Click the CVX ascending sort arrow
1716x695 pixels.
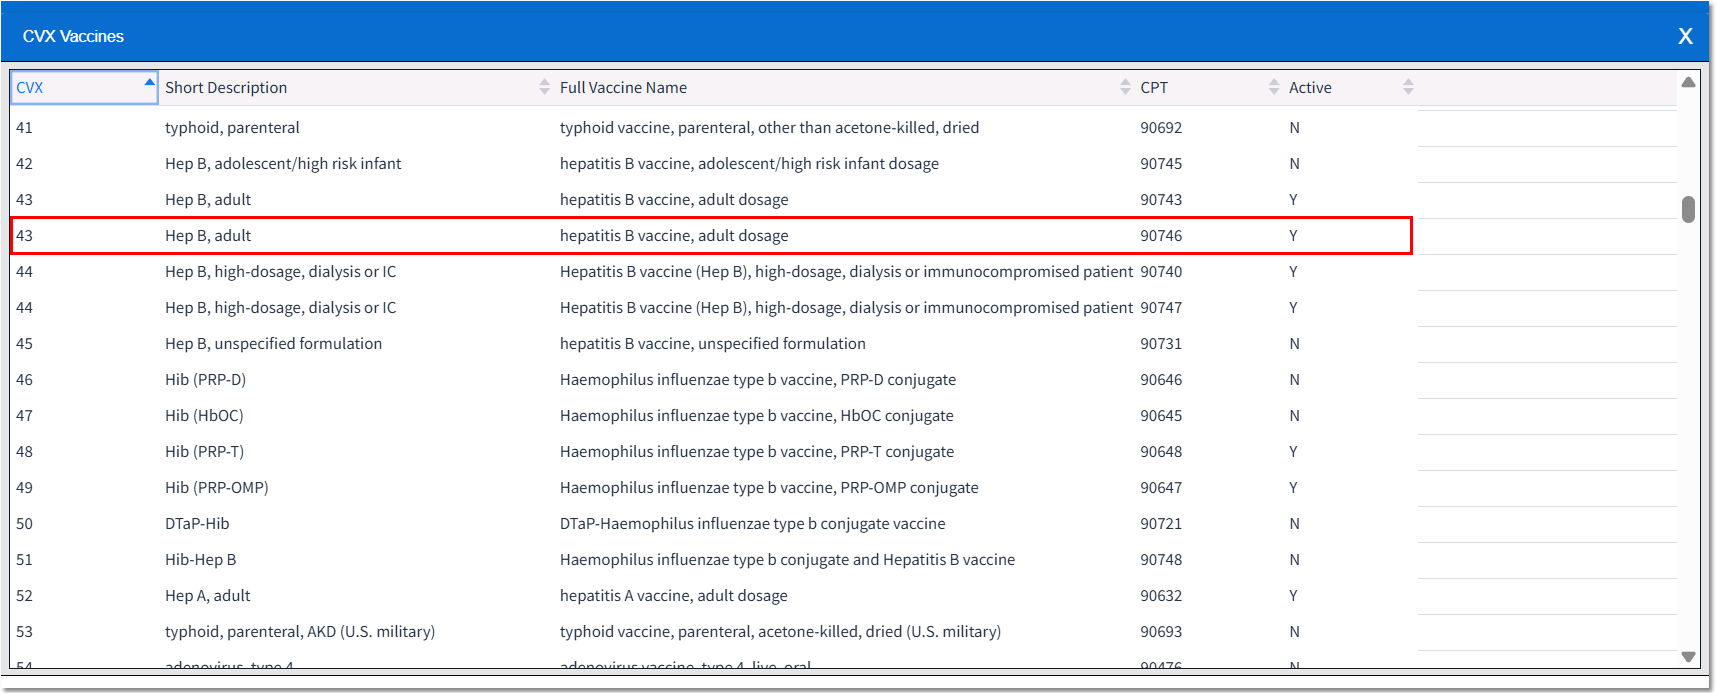(149, 82)
